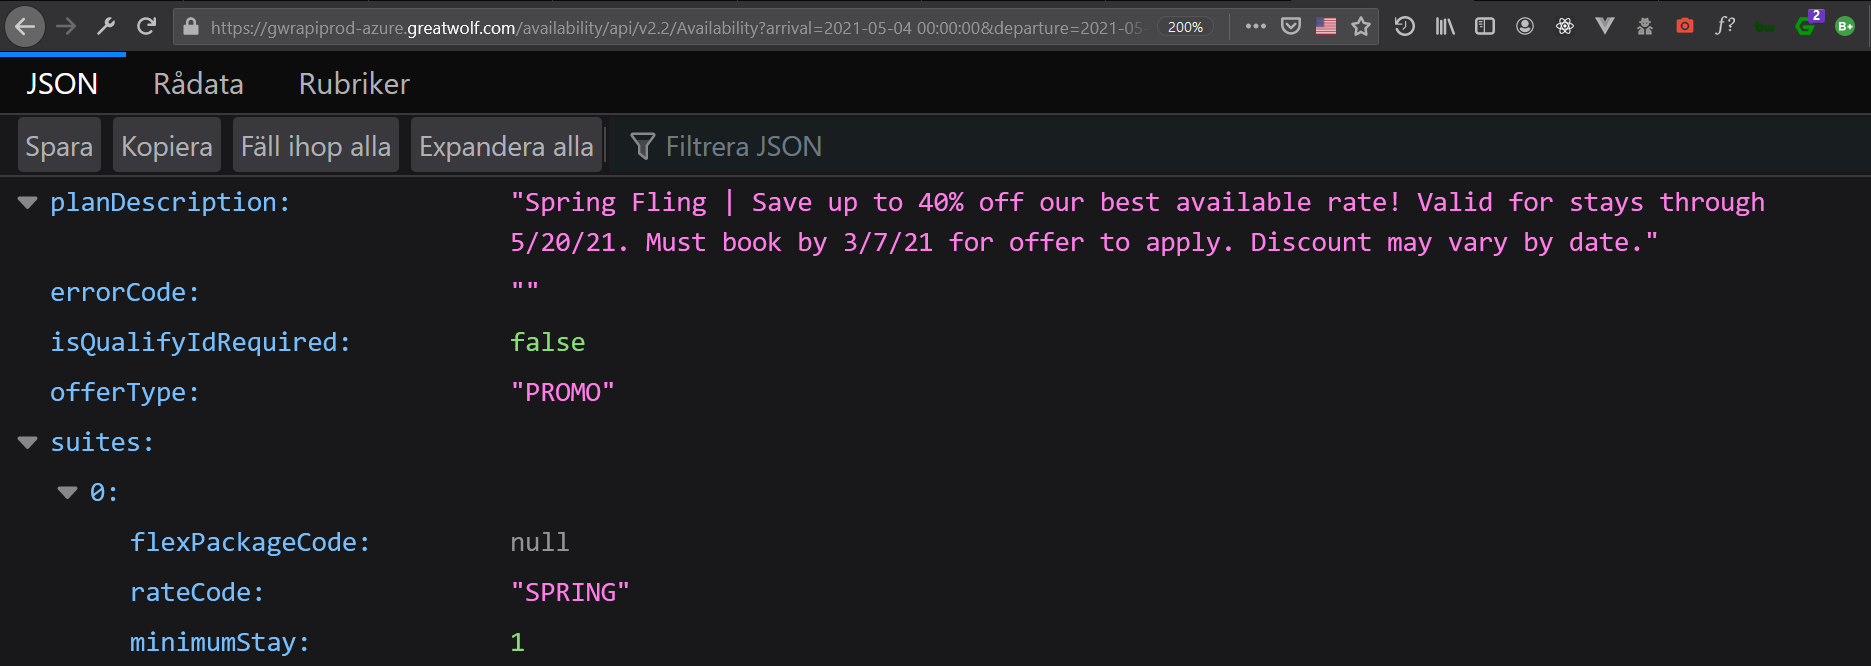Open the Rubriker tab
Image resolution: width=1871 pixels, height=666 pixels.
click(x=354, y=84)
